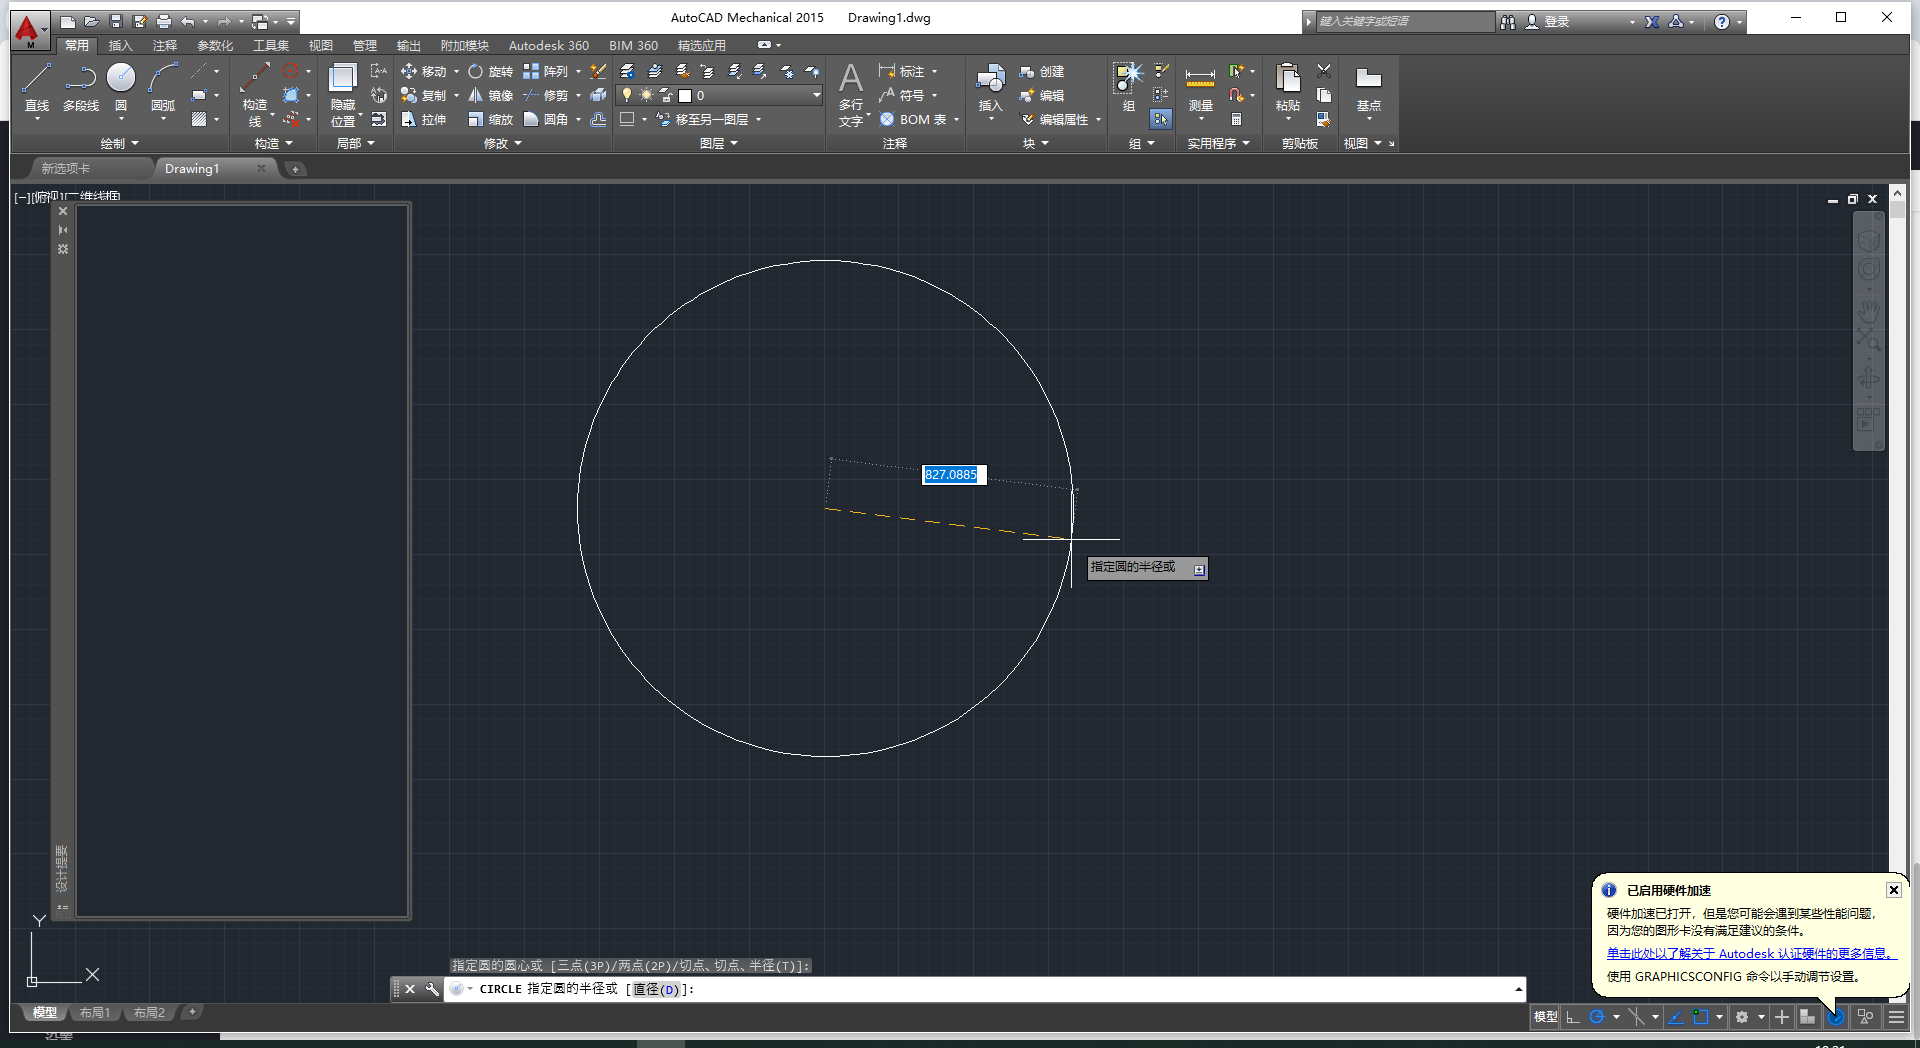Expand the Draw (绘制) panel
Image resolution: width=1920 pixels, height=1048 pixels.
tap(119, 143)
